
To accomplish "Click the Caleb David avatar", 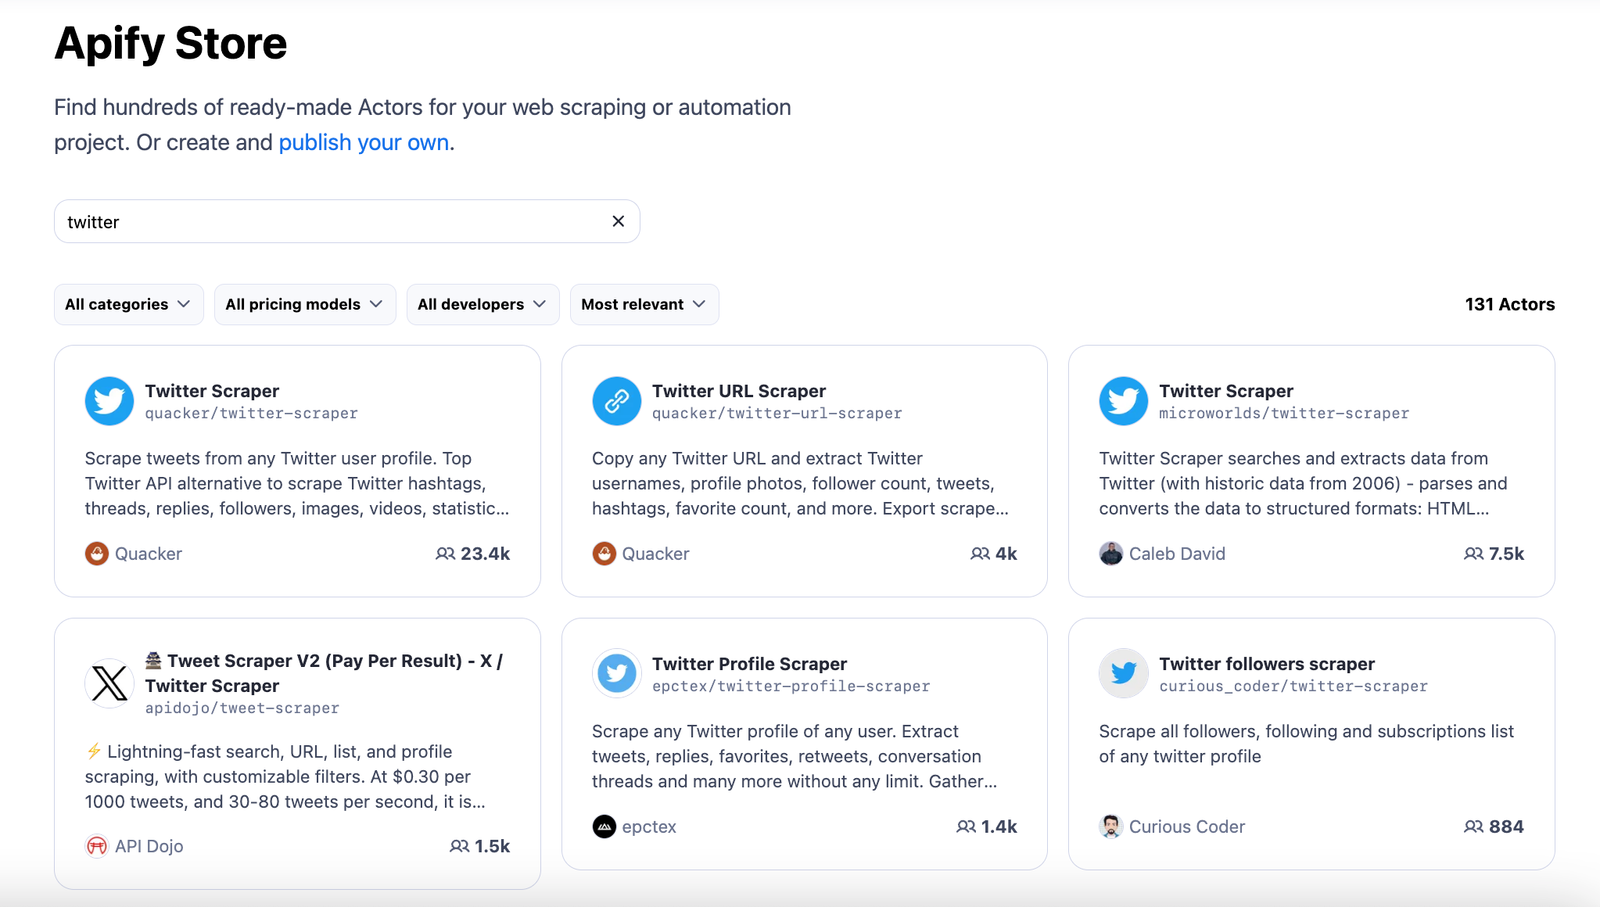I will [x=1110, y=554].
